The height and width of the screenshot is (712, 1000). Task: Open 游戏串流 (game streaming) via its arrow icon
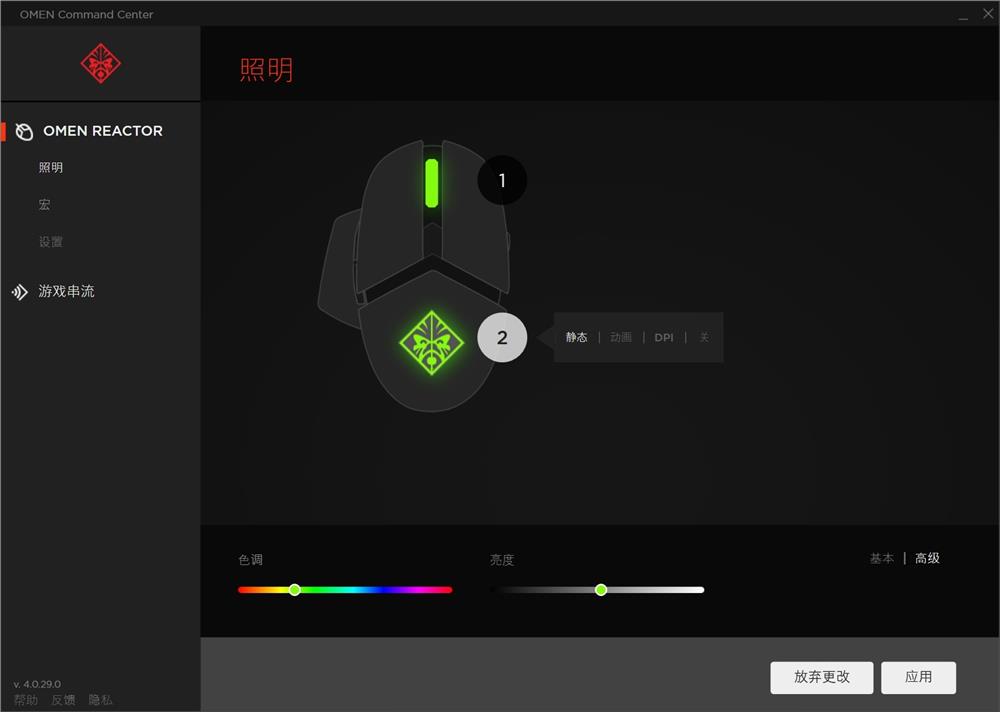(x=21, y=291)
